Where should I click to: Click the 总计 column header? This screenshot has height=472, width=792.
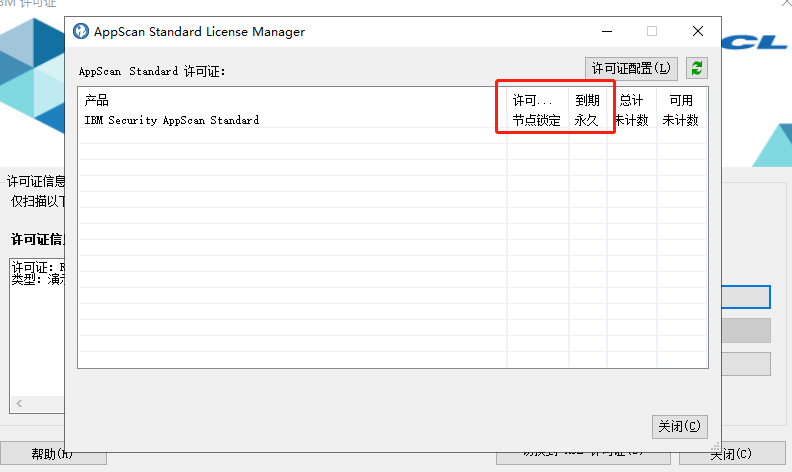632,100
